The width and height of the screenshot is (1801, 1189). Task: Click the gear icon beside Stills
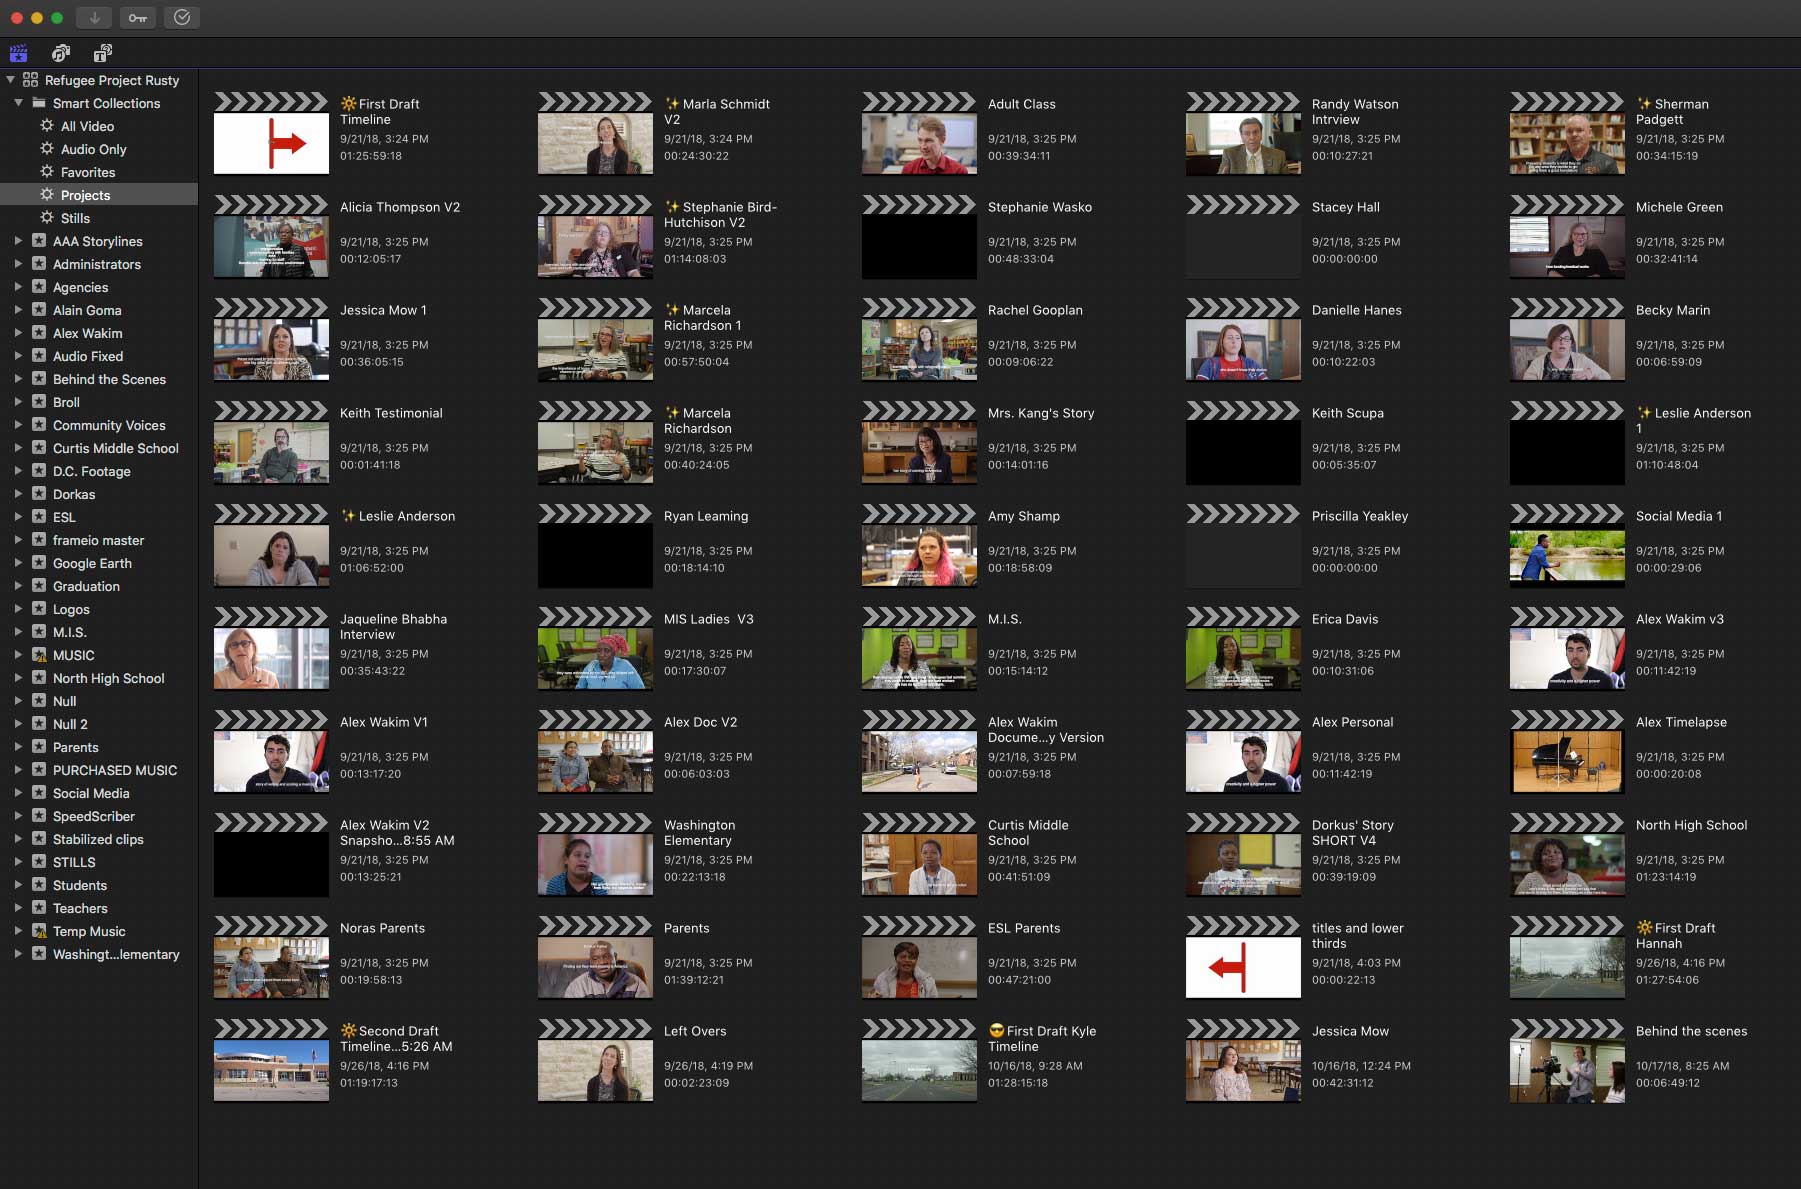[47, 218]
